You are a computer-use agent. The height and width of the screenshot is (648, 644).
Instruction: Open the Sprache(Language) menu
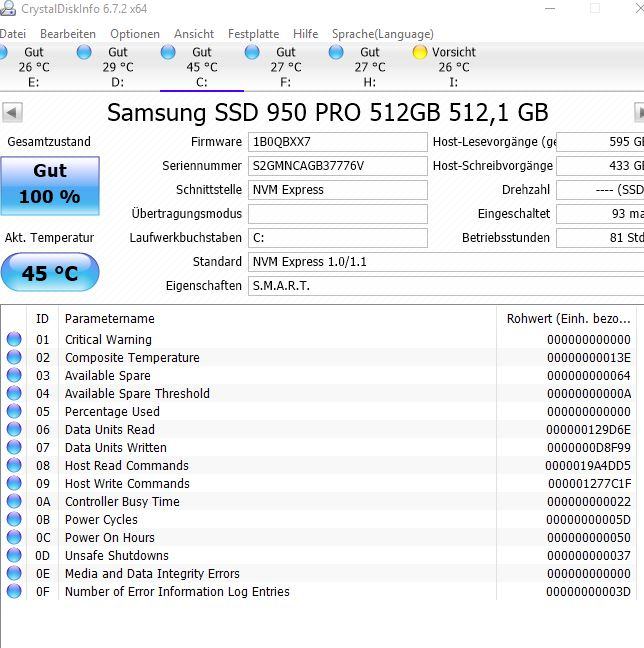point(383,34)
